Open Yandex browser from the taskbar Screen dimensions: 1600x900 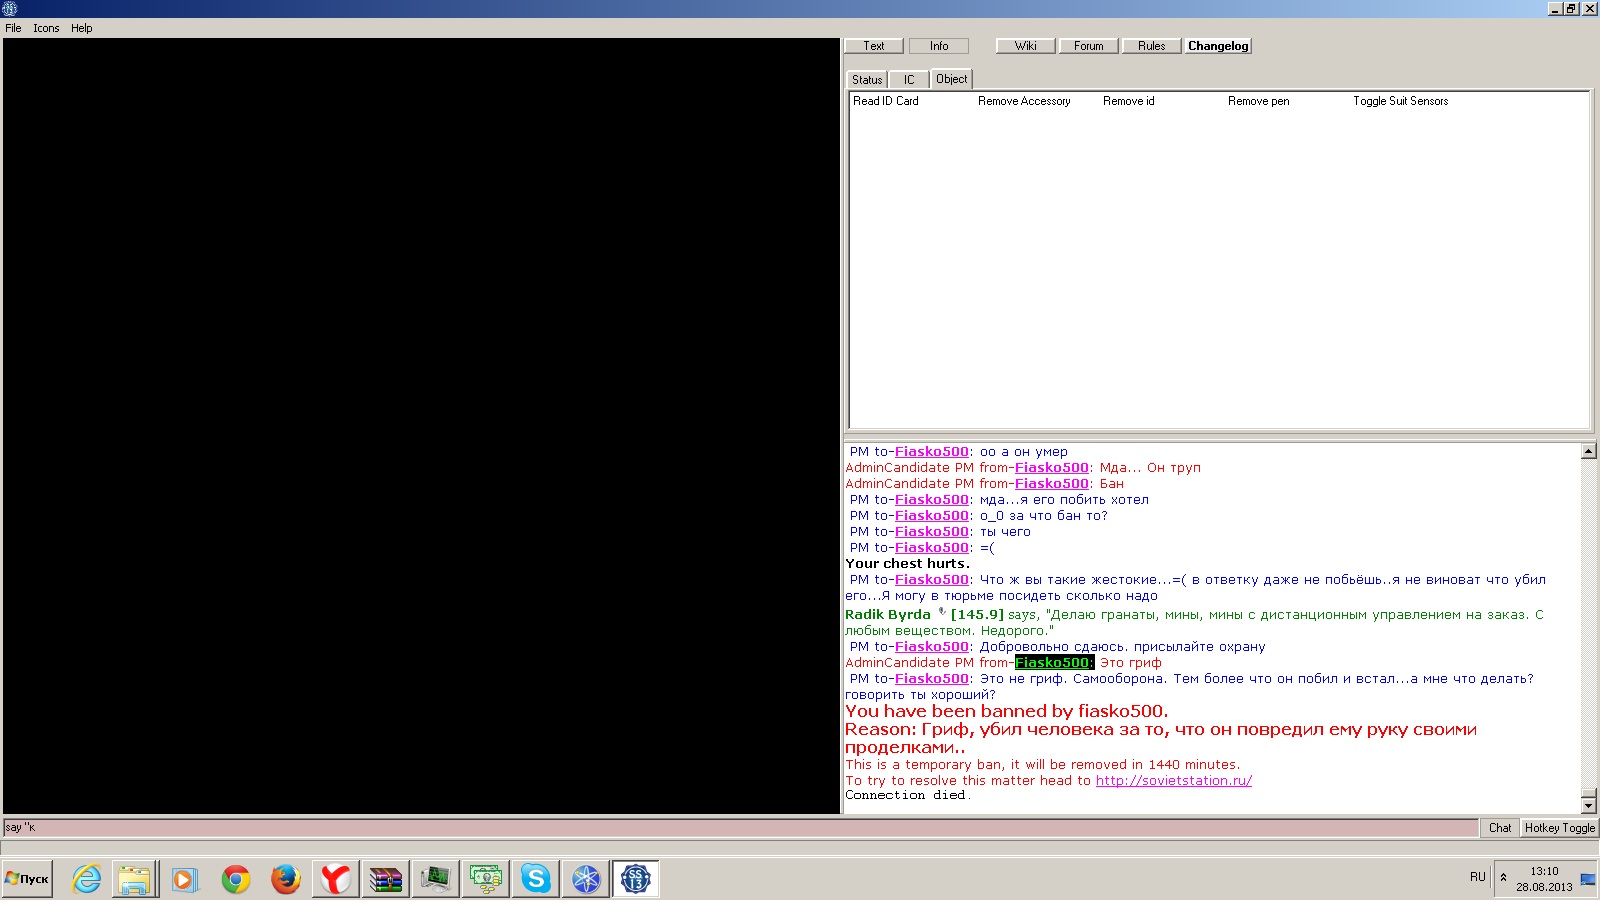335,879
